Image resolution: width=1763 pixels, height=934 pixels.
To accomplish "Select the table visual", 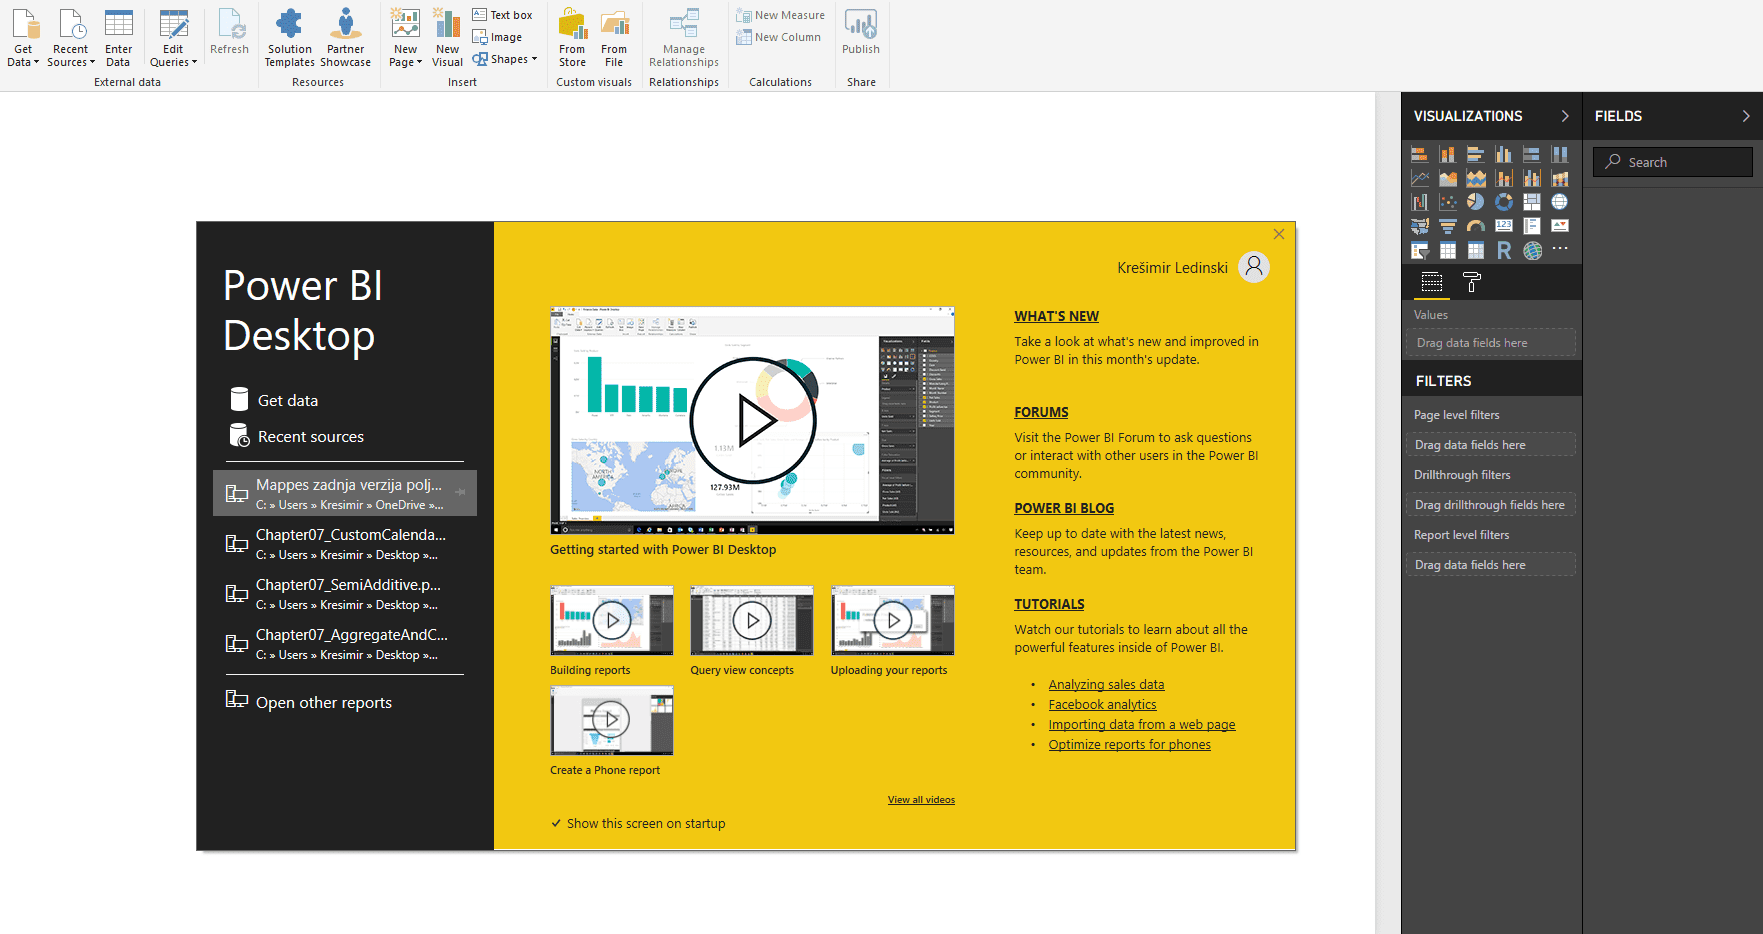I will [1447, 250].
